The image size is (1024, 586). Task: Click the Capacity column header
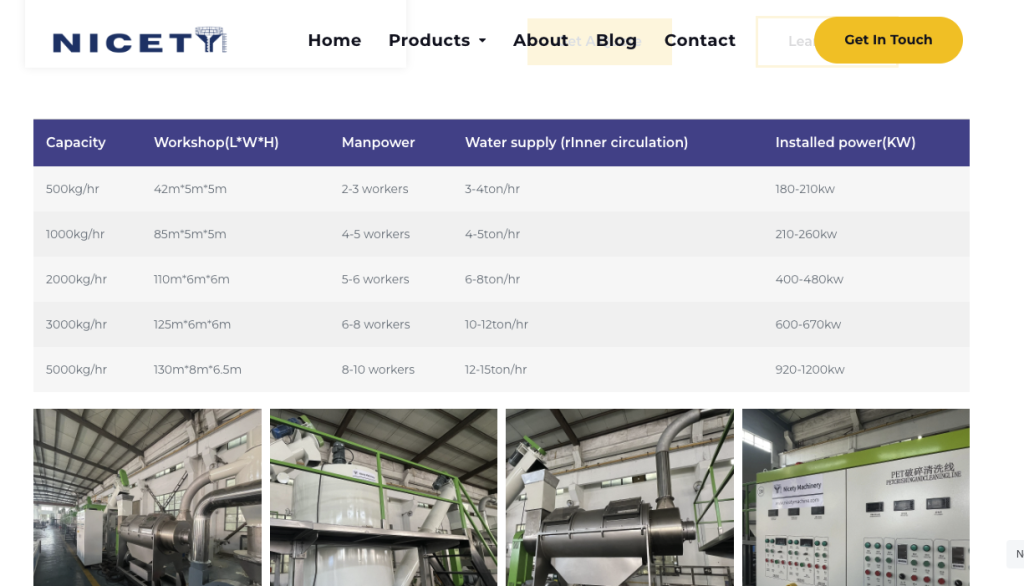click(76, 142)
